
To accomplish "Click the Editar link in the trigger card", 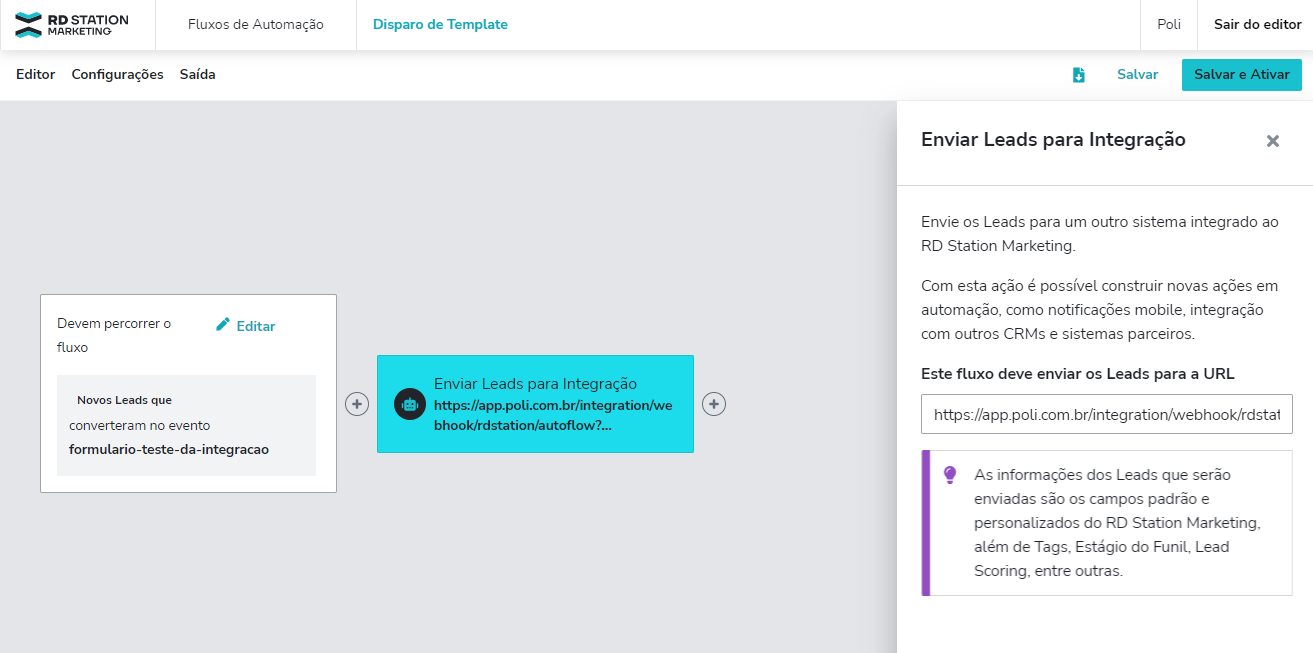I will [x=255, y=326].
